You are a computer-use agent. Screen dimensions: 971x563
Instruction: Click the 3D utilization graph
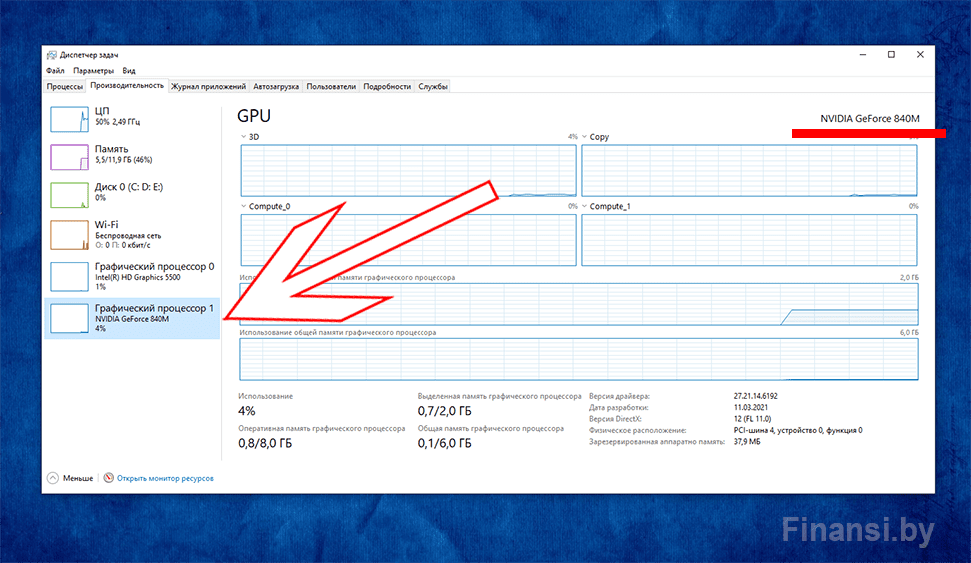[x=408, y=170]
